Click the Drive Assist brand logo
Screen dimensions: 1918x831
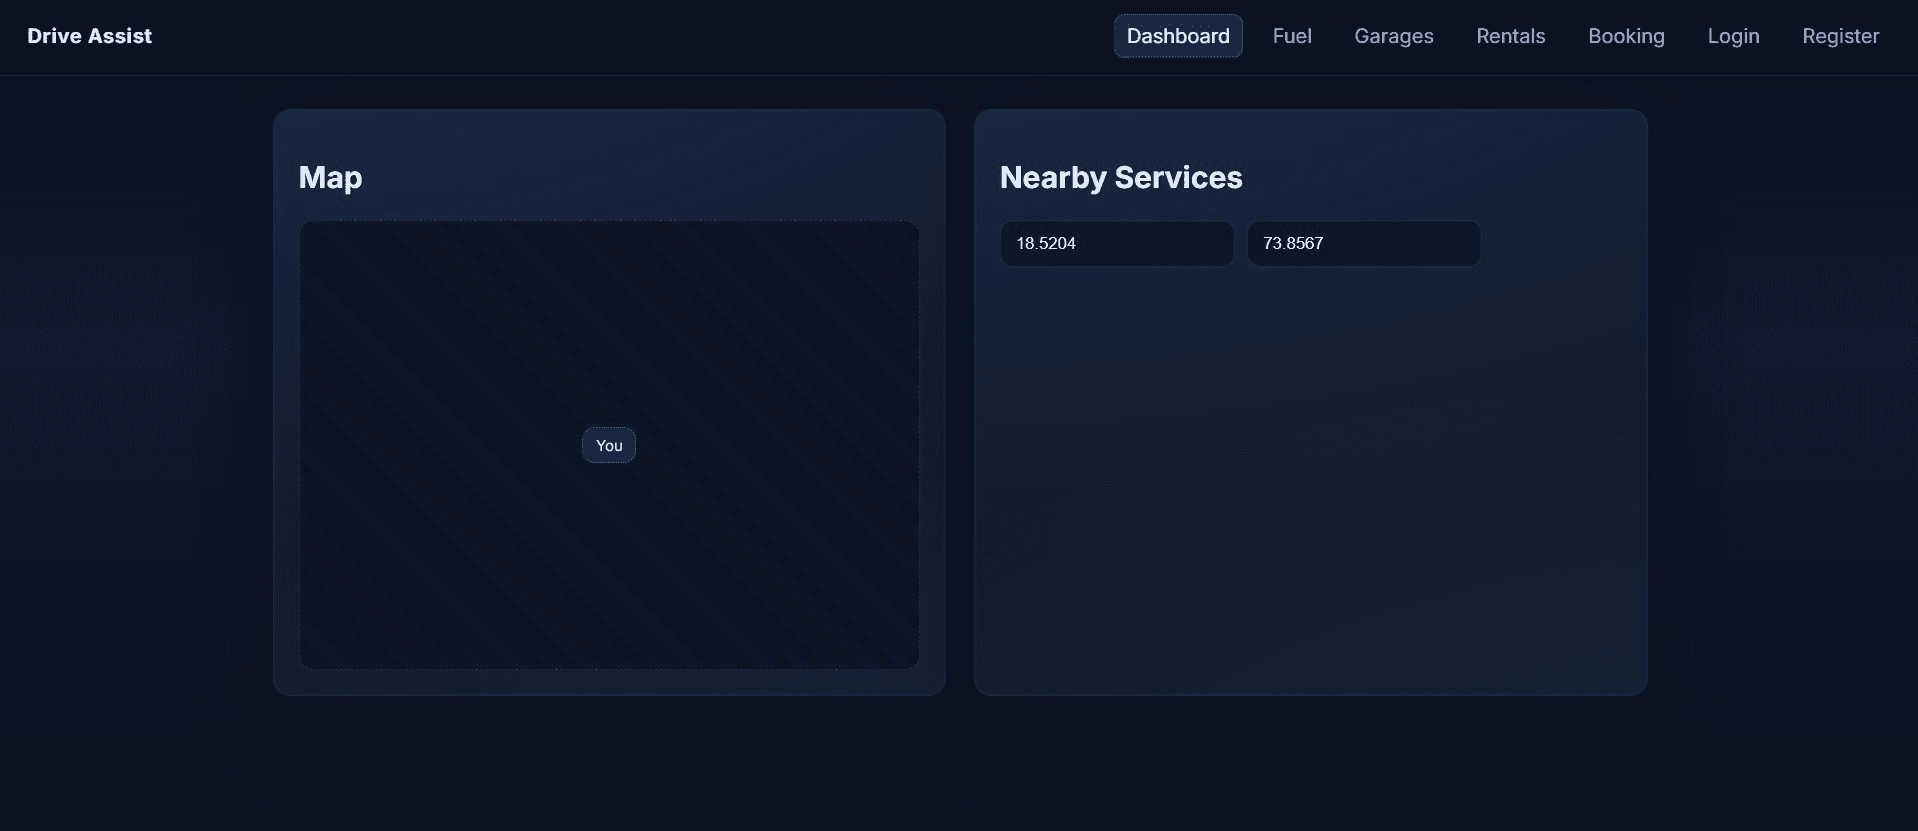click(x=89, y=36)
